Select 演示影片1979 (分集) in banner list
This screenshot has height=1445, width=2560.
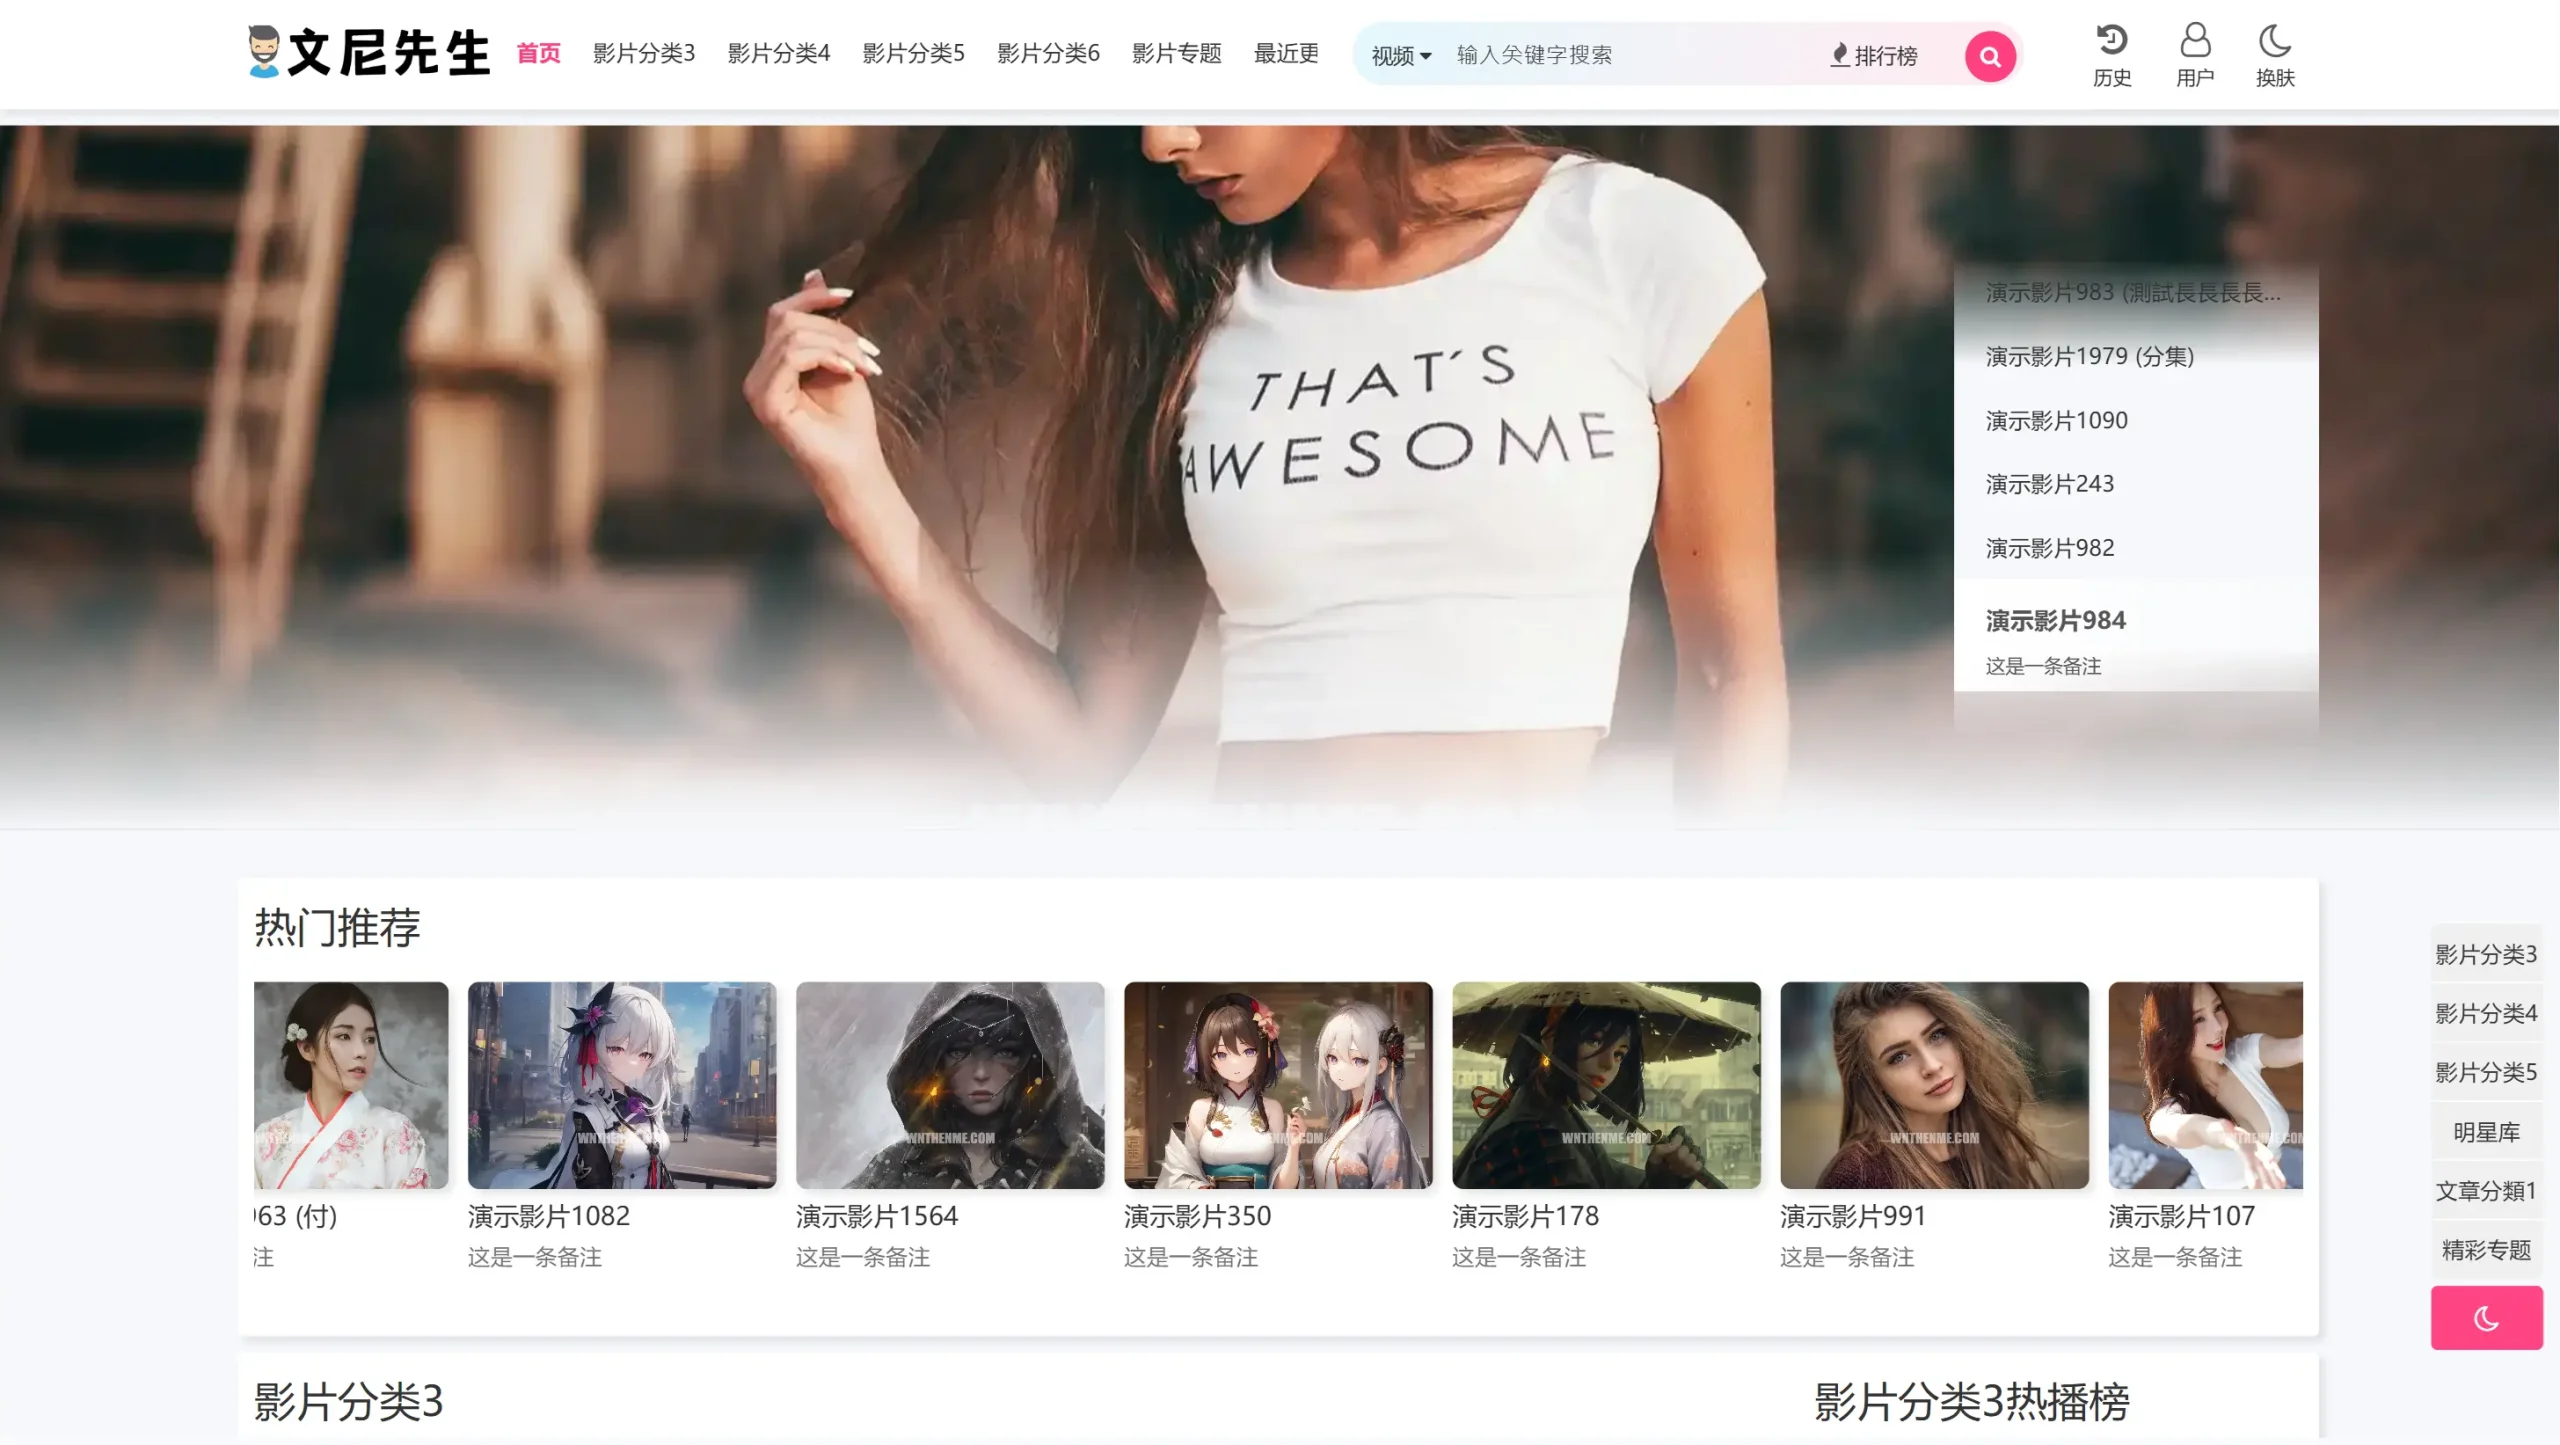pyautogui.click(x=2089, y=356)
